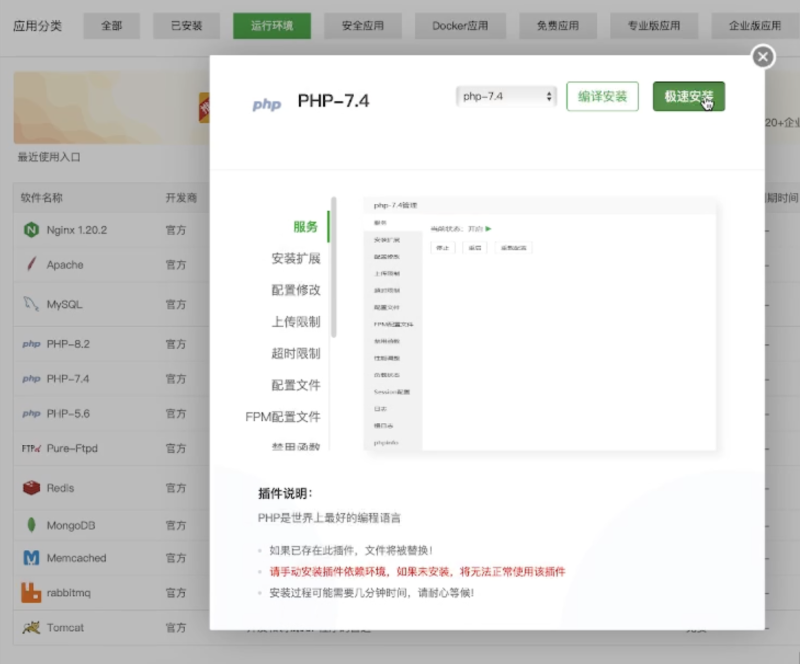This screenshot has height=664, width=800.
Task: Click the php logo in the install dialog header
Action: pos(267,104)
